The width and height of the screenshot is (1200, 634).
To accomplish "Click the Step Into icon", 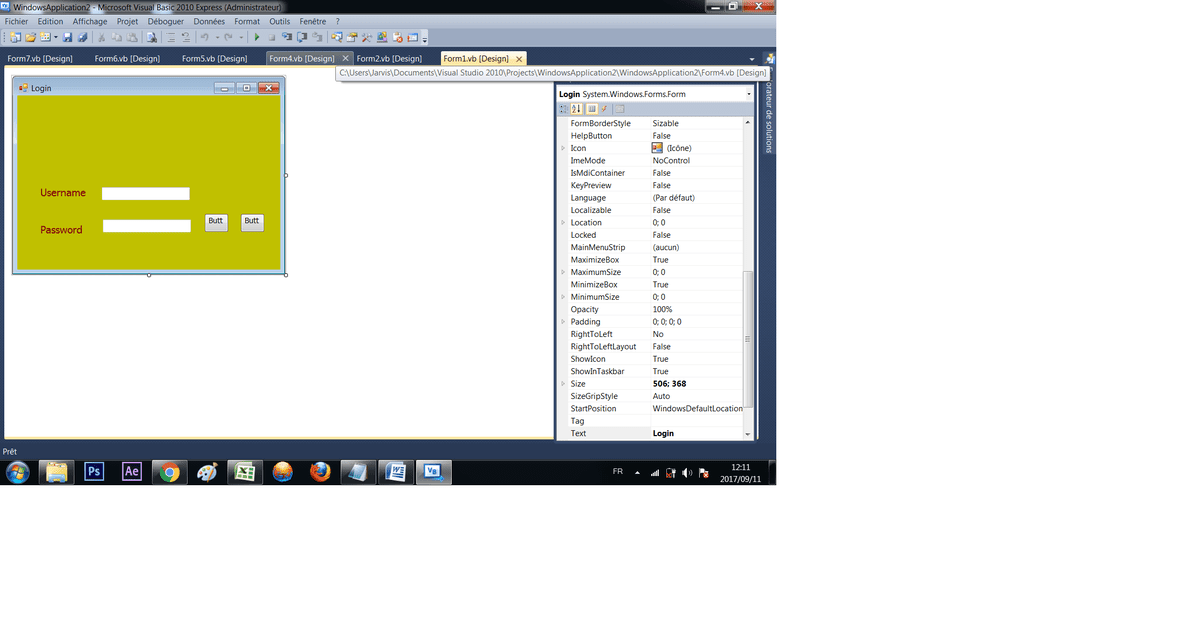I will click(x=286, y=37).
